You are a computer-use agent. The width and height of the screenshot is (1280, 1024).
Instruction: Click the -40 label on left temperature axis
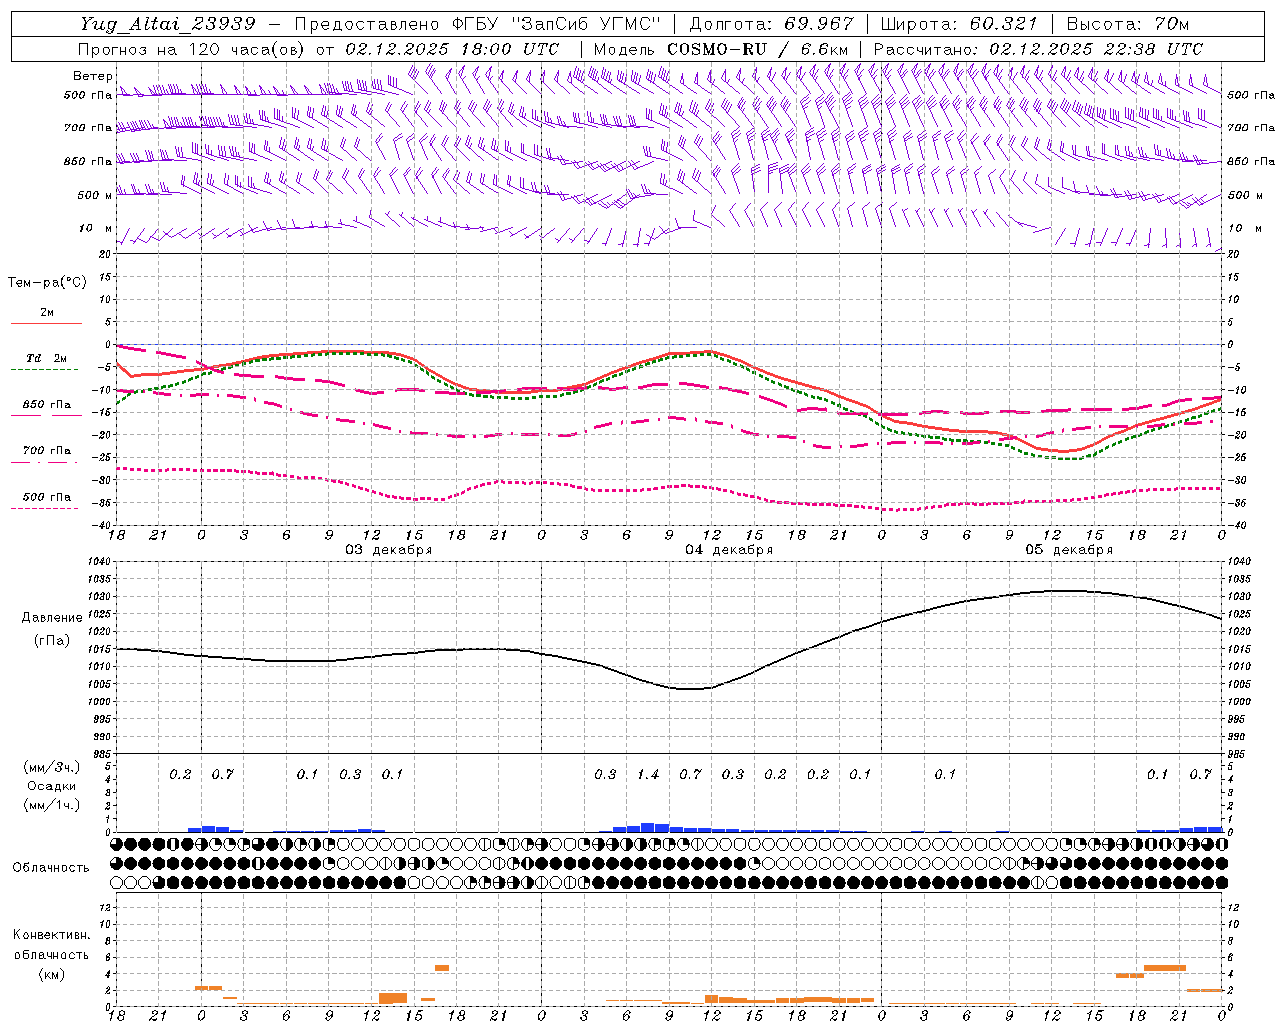tap(103, 526)
